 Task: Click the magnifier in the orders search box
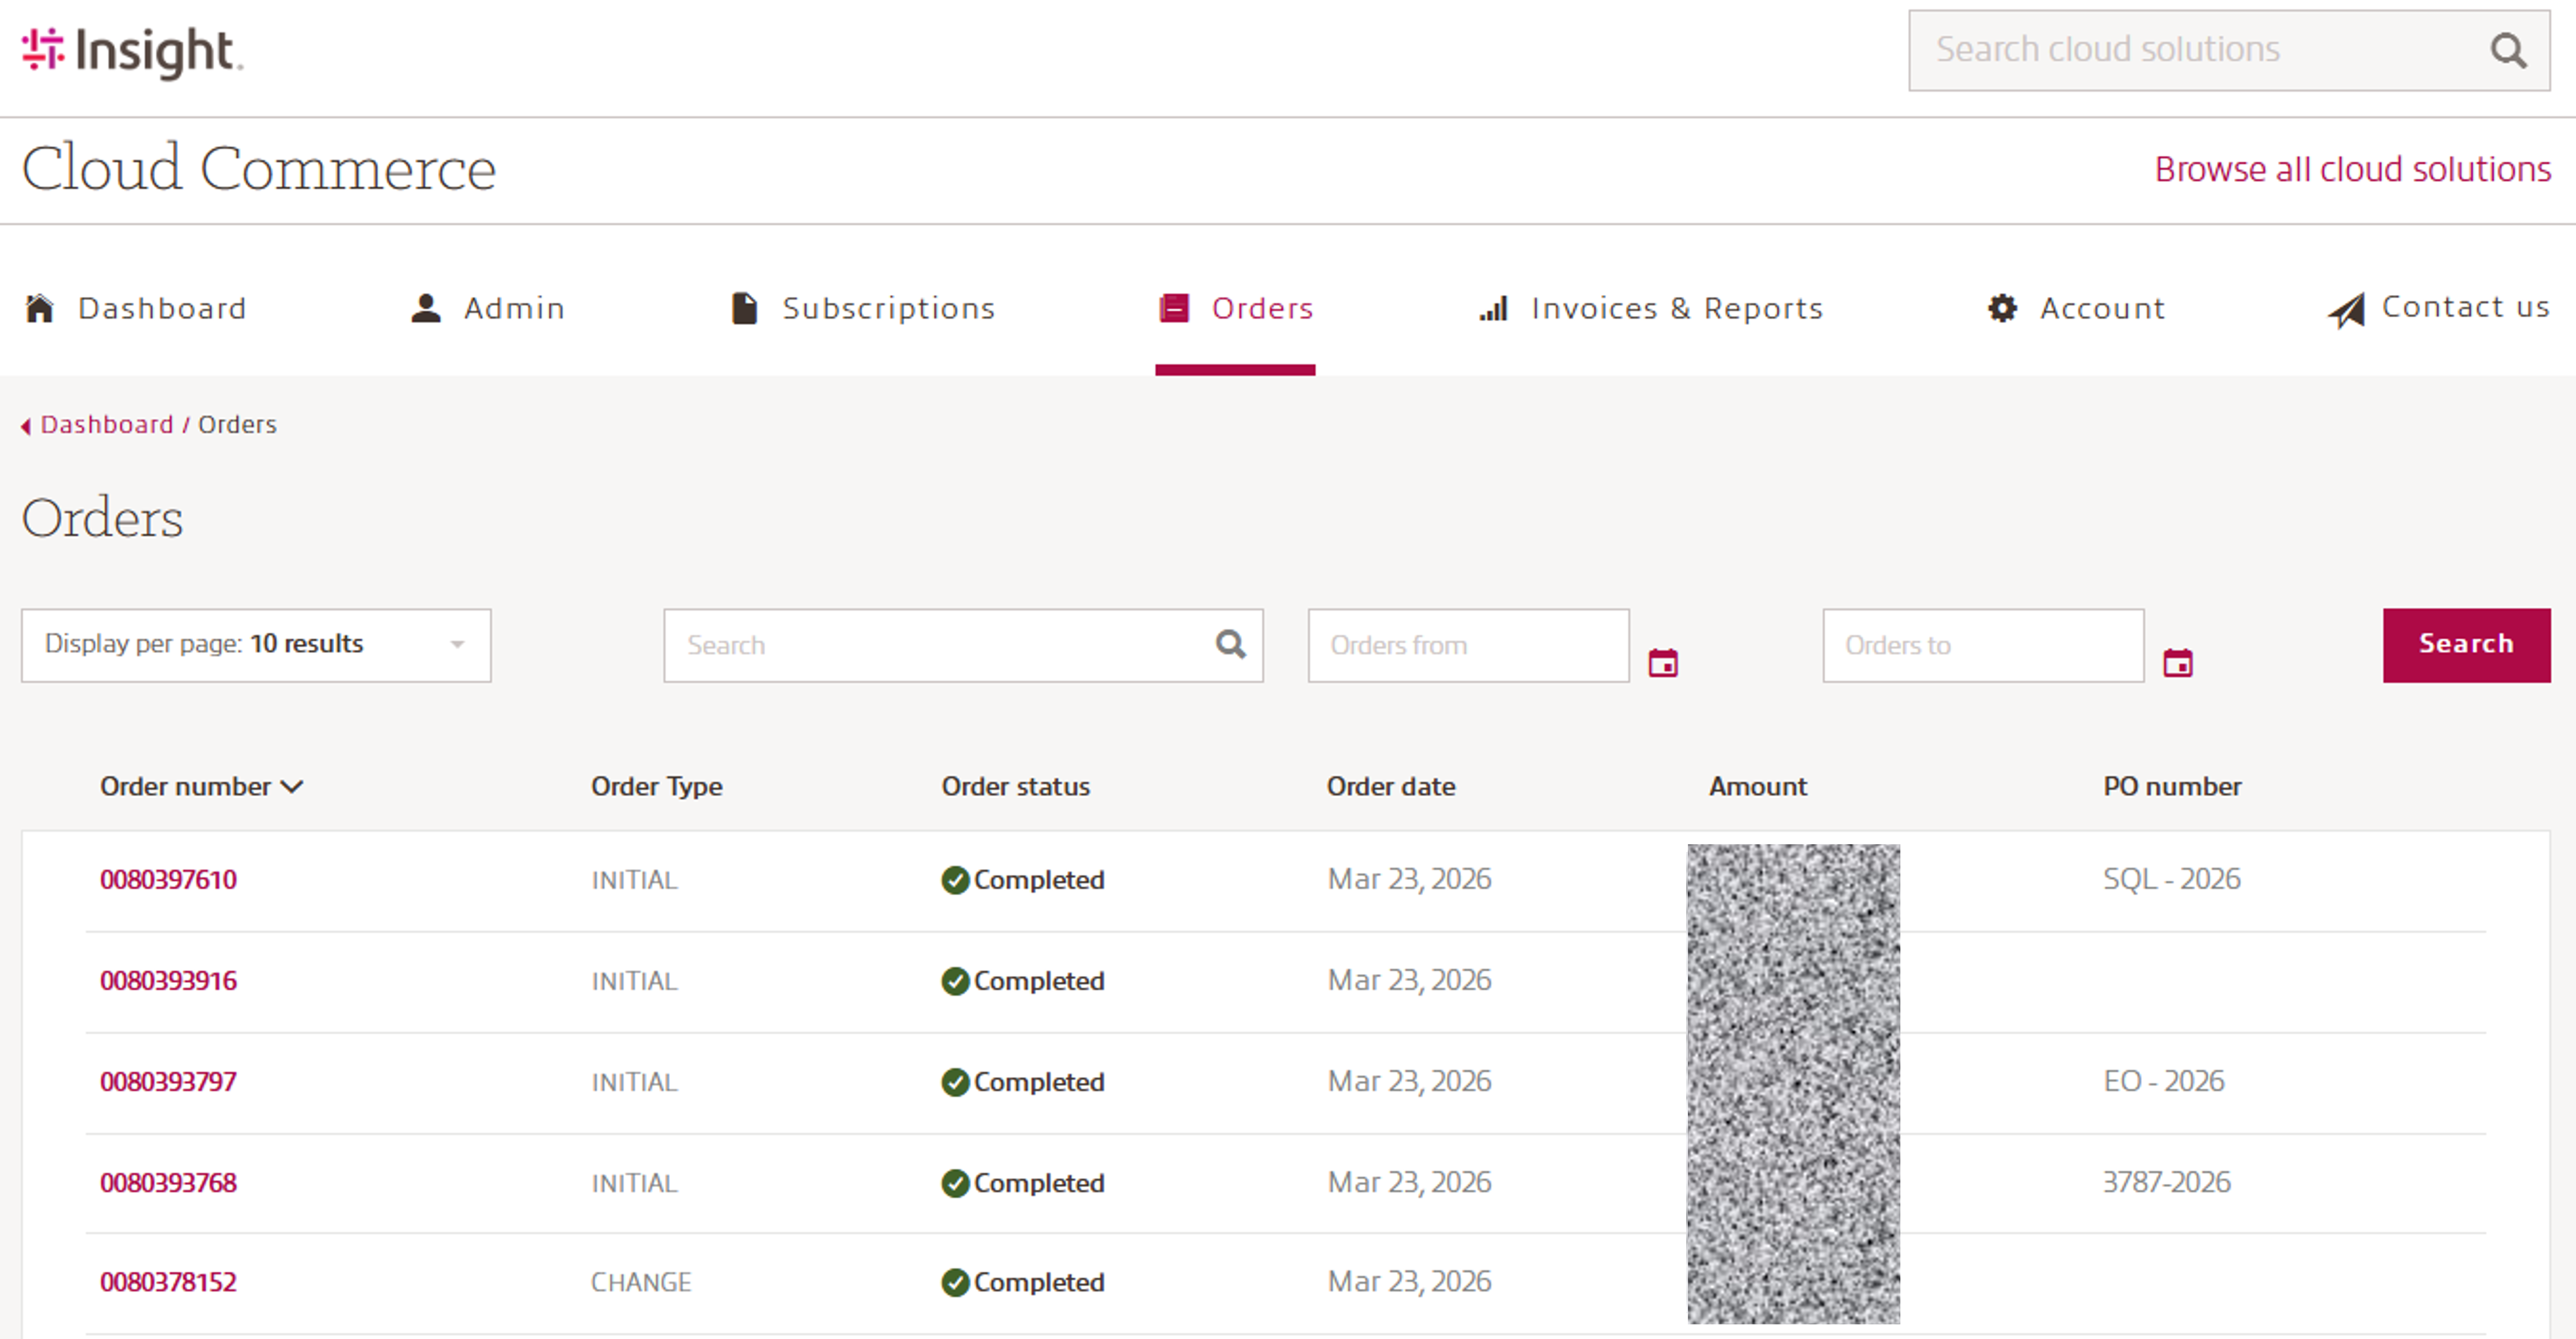coord(1230,644)
